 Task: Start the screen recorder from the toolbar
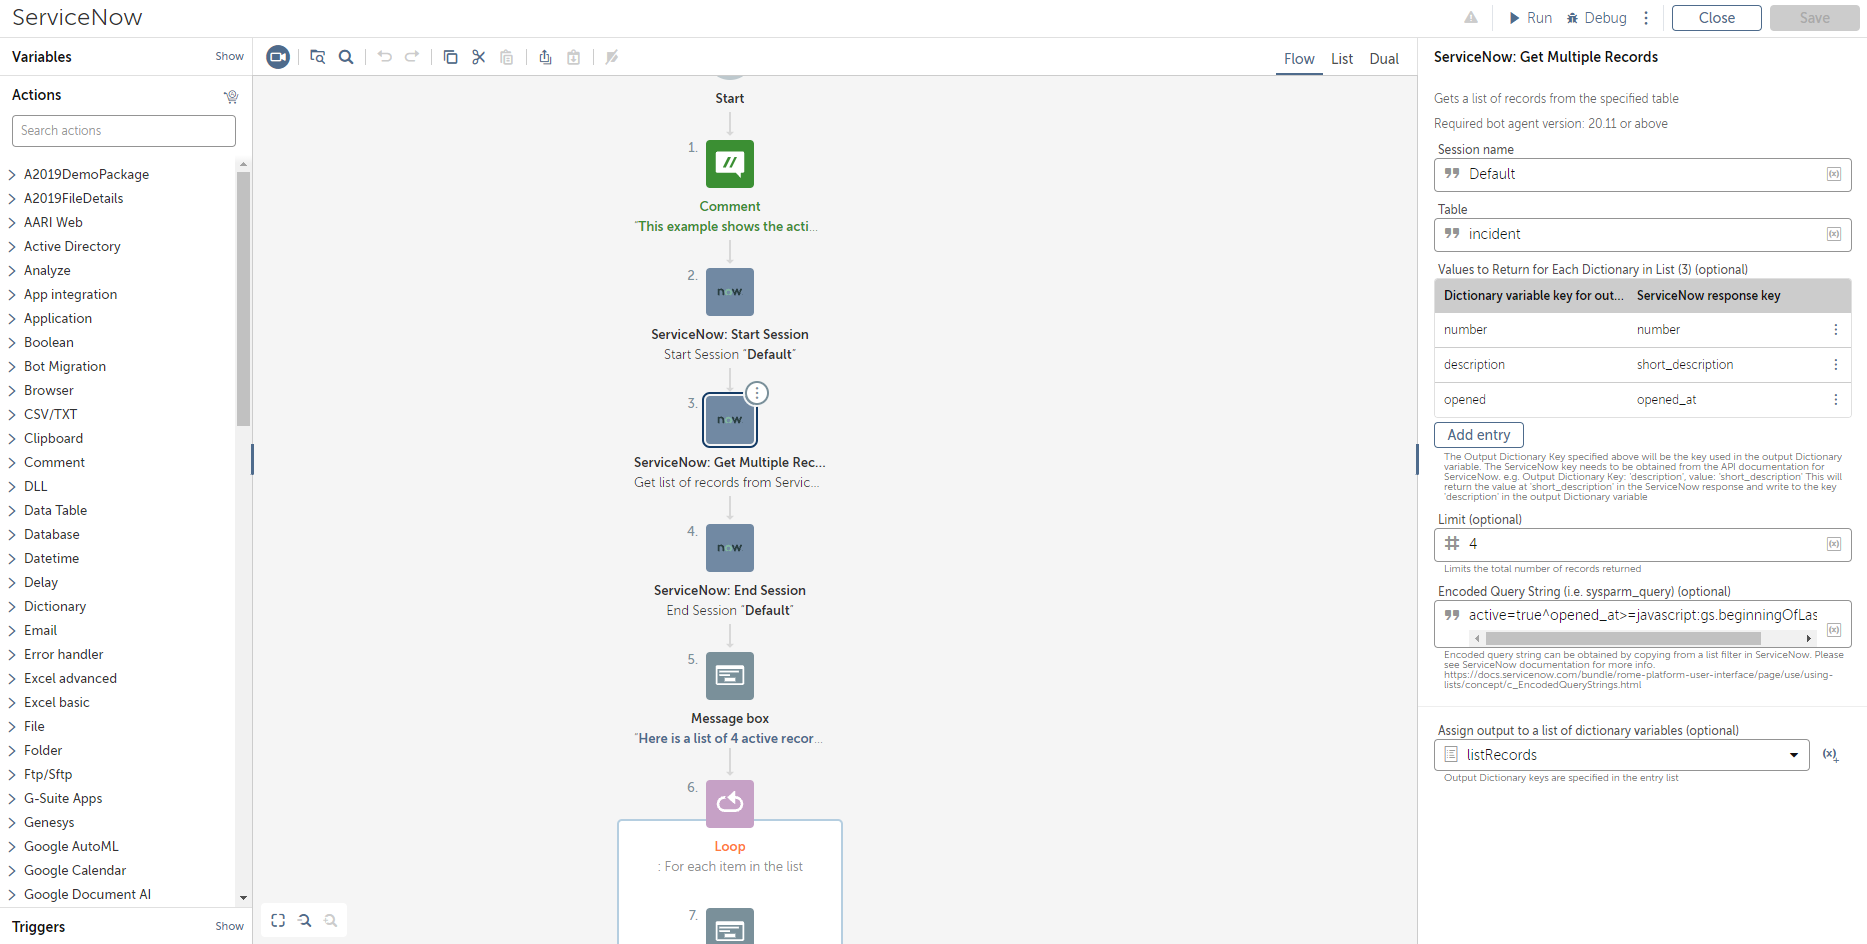tap(278, 57)
